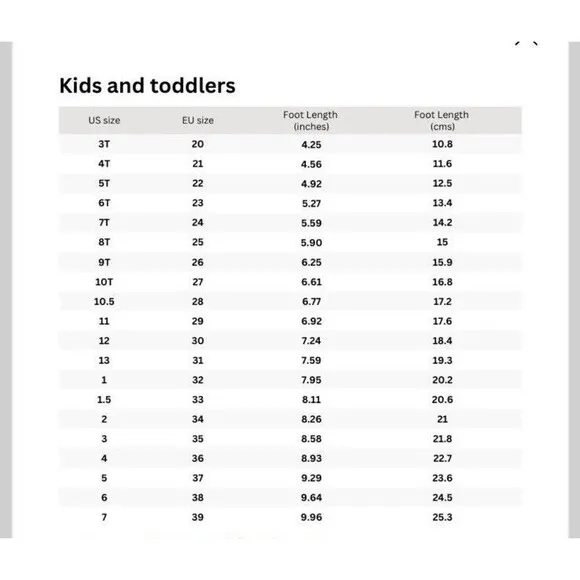Click the US size column header
This screenshot has height=580, width=580.
[104, 121]
